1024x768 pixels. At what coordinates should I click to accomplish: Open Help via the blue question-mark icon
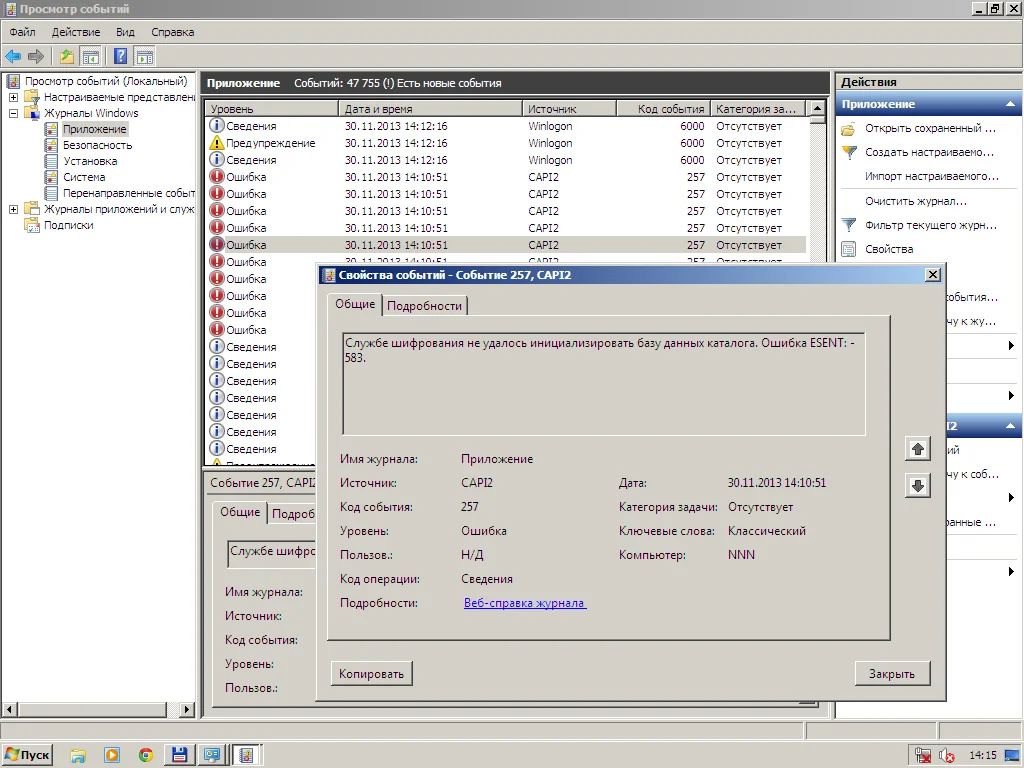tap(121, 56)
